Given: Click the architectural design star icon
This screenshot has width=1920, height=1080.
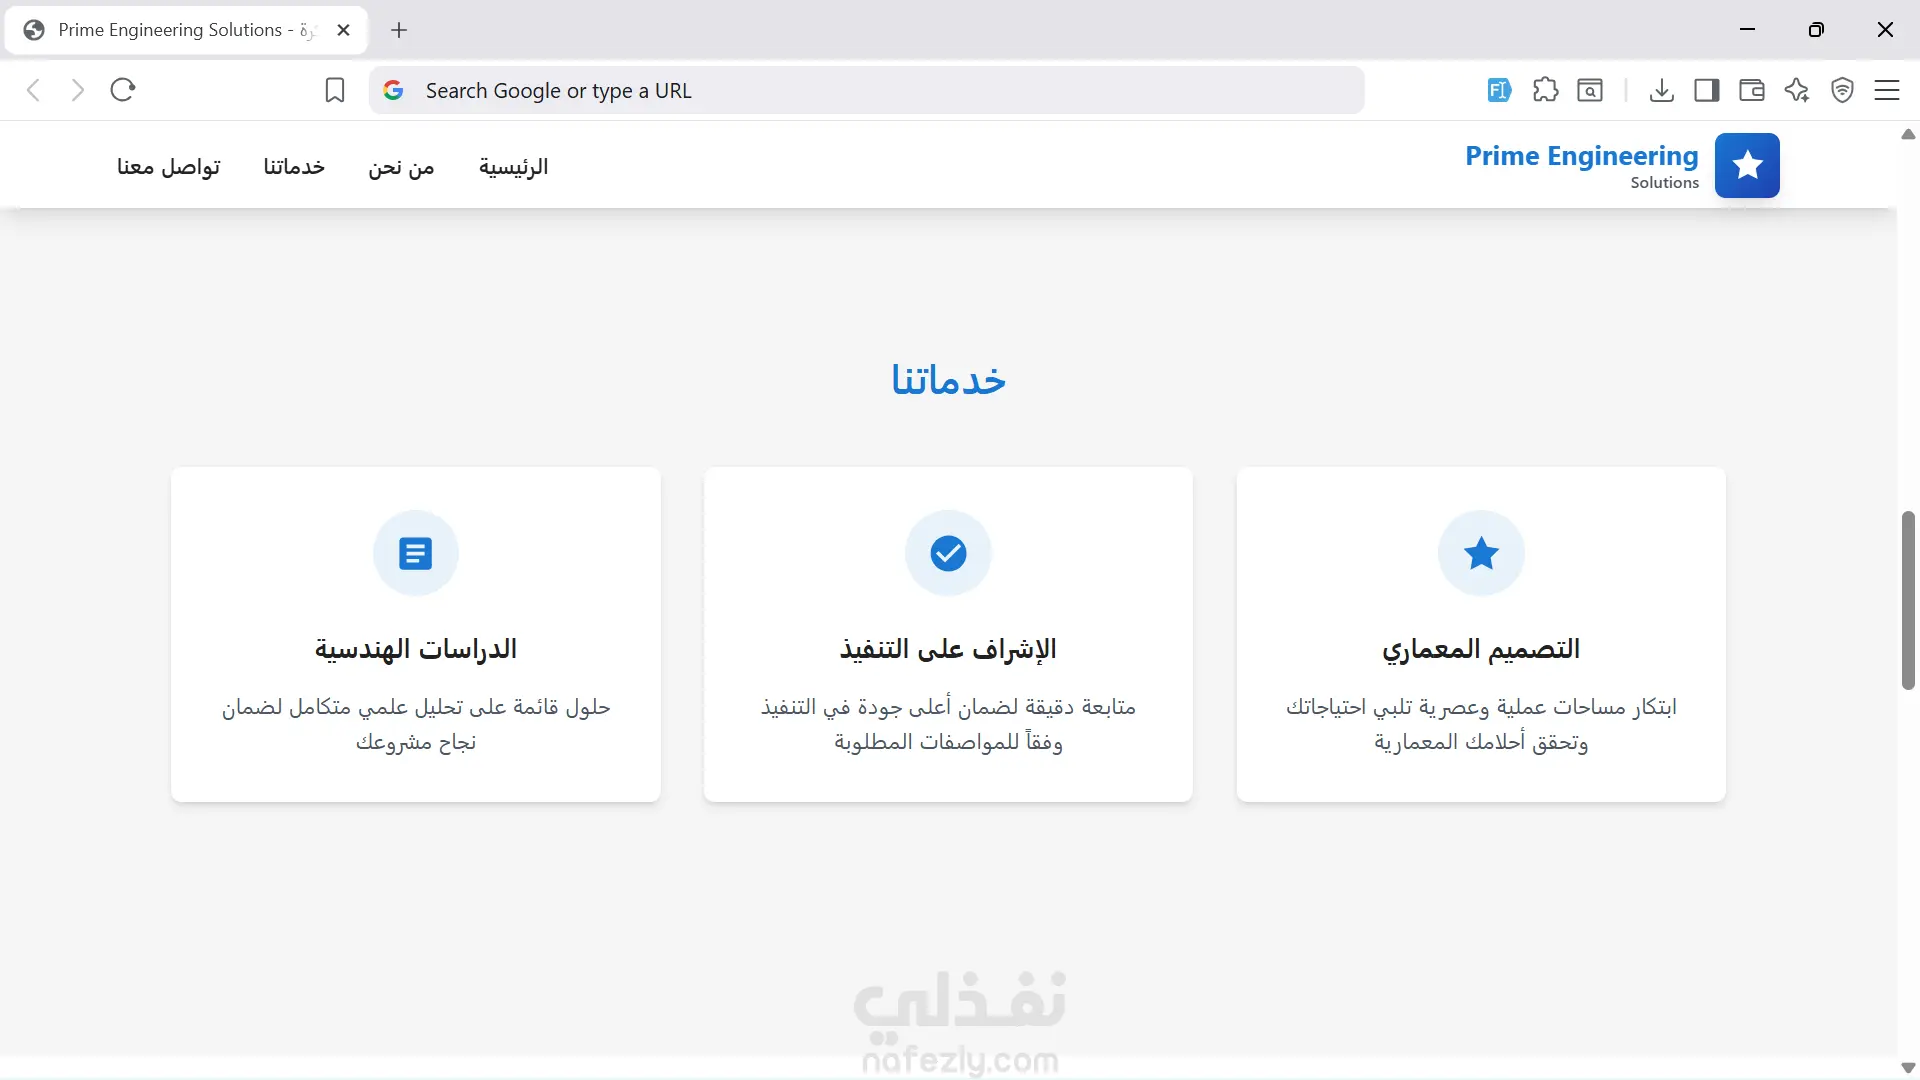Looking at the screenshot, I should pos(1481,553).
